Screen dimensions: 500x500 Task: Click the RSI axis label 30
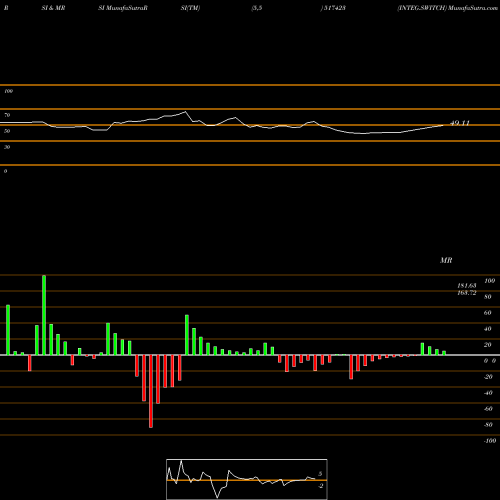click(x=7, y=147)
